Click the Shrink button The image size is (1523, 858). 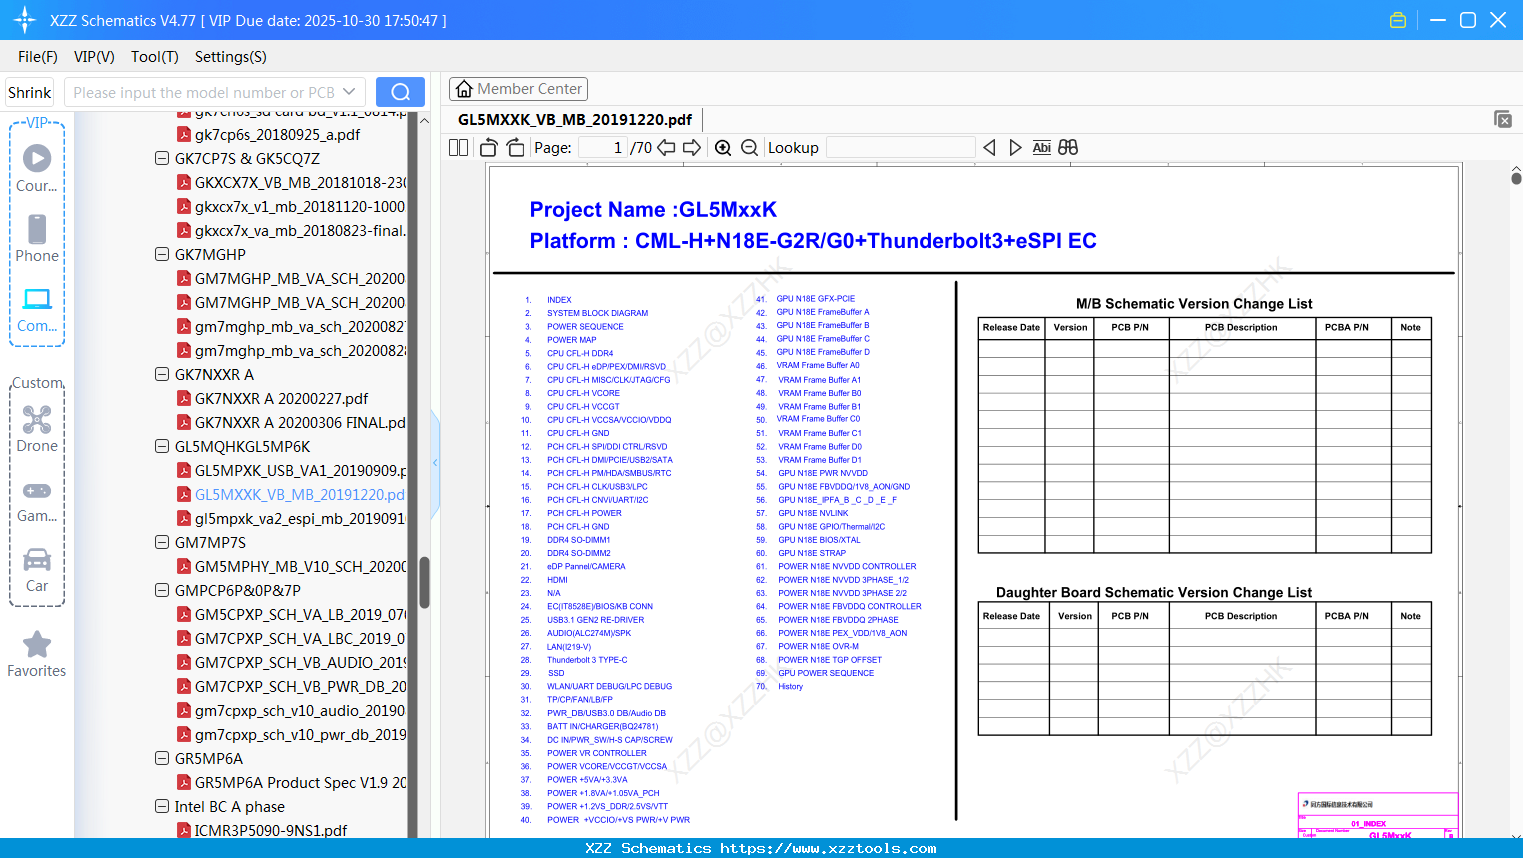point(30,92)
